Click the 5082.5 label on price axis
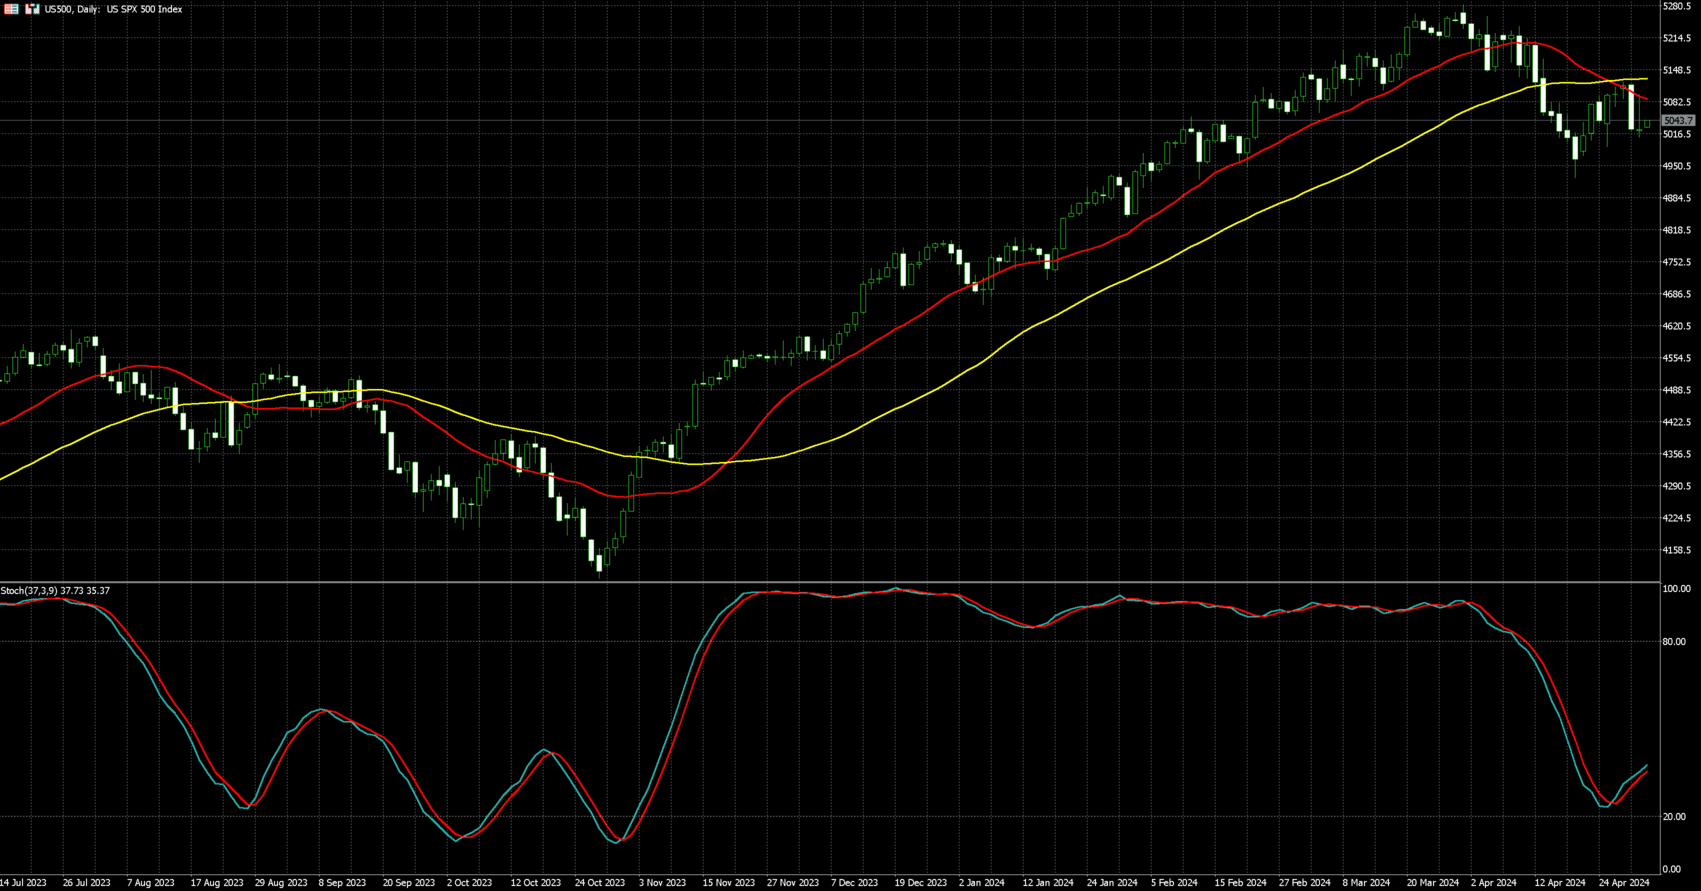Viewport: 1701px width, 891px height. pos(1676,102)
